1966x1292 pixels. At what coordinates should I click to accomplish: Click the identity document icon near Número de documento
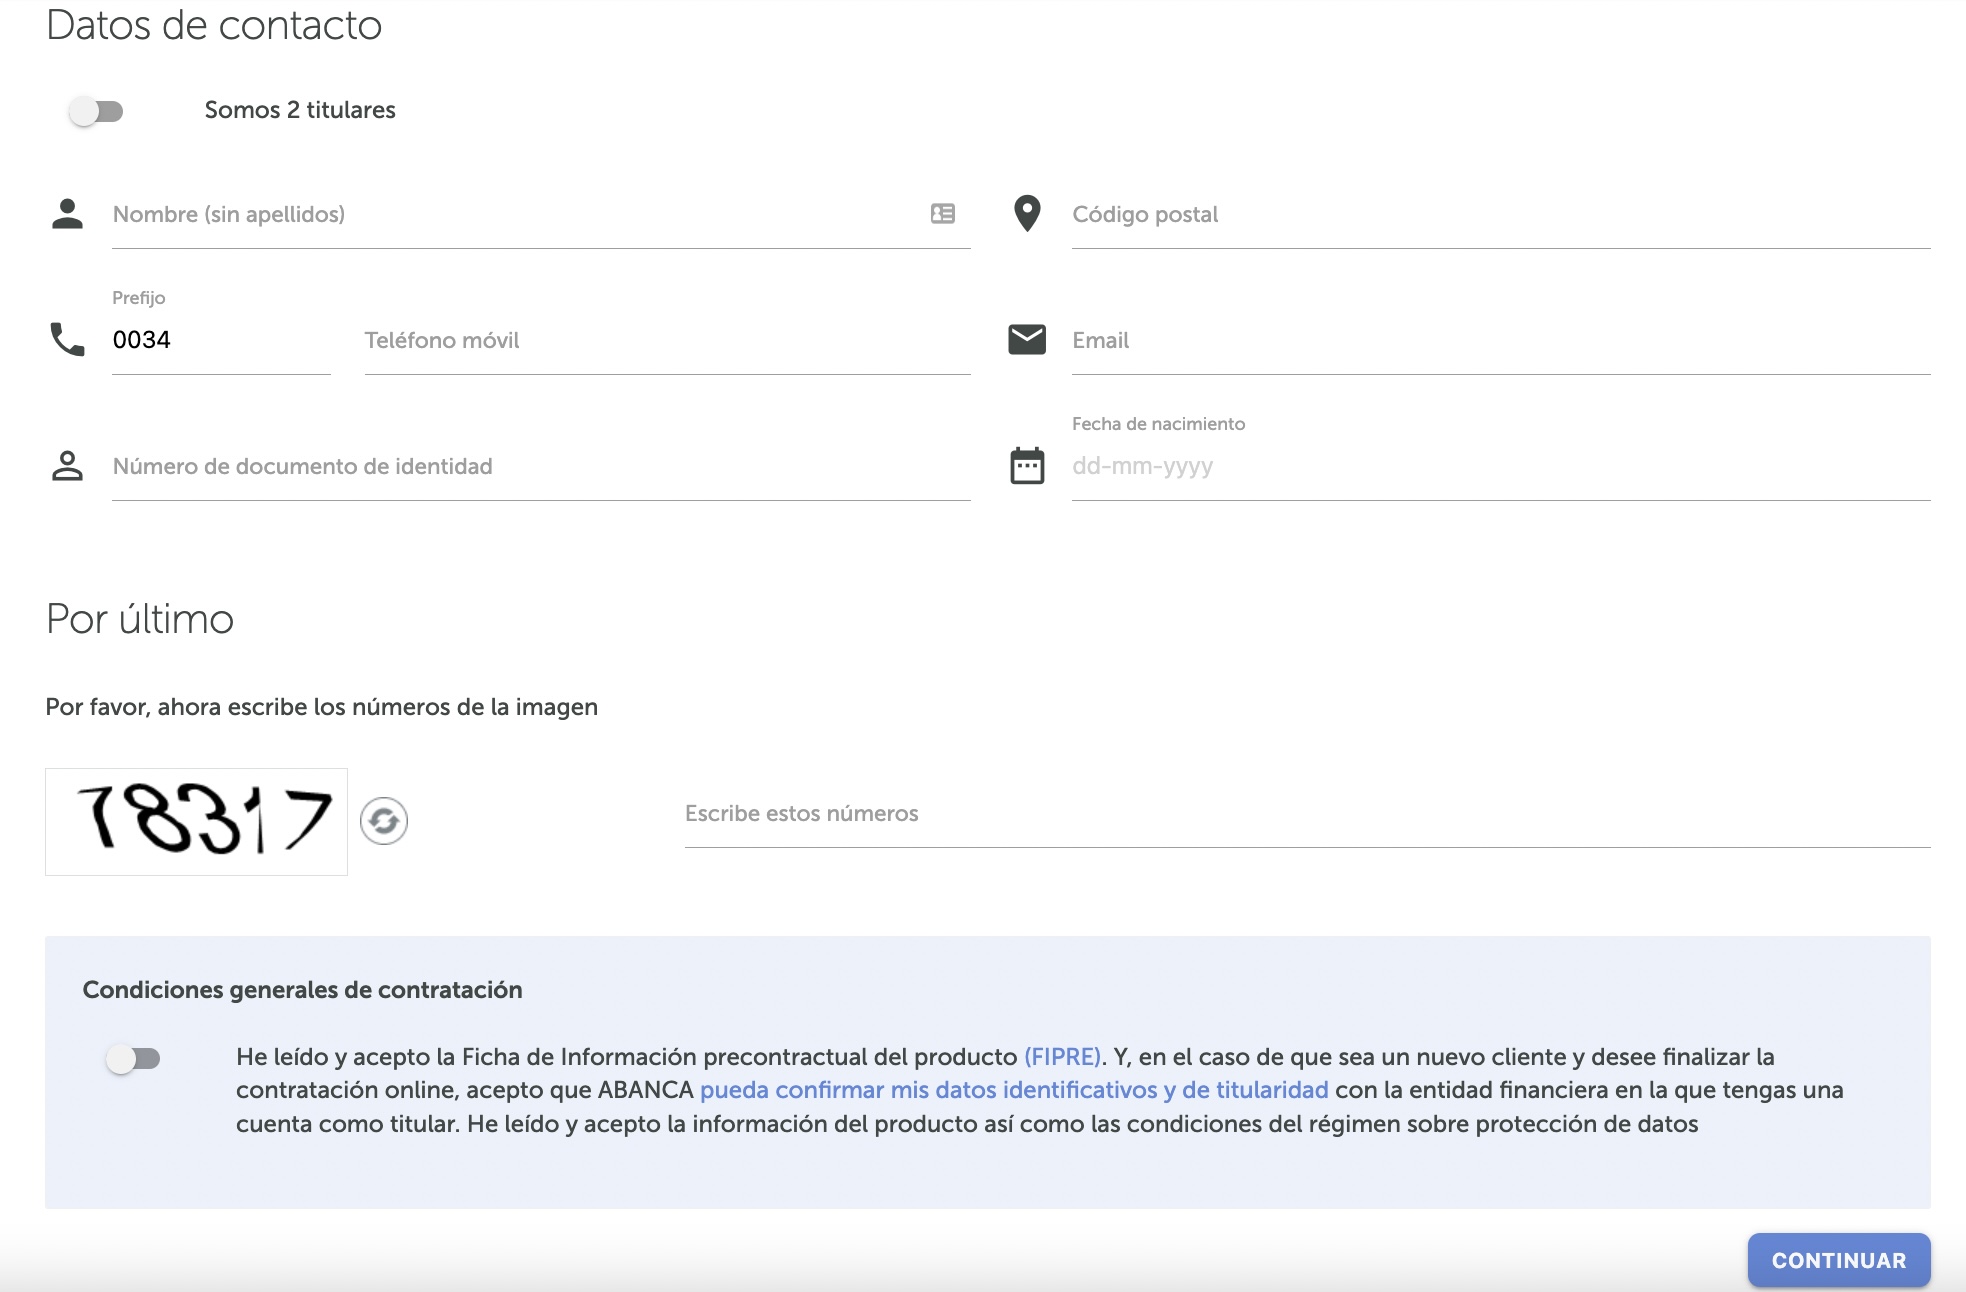pos(66,466)
